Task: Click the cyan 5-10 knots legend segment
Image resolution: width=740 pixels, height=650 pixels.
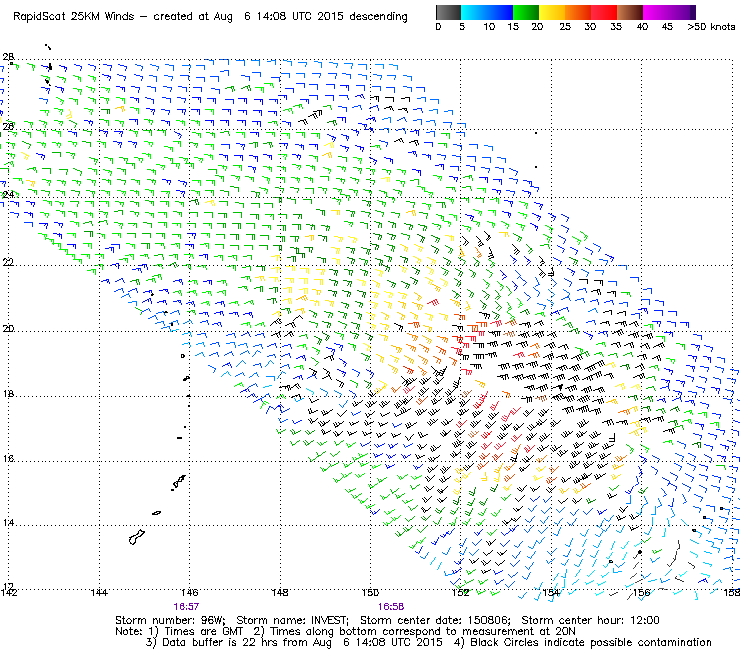Action: [473, 12]
